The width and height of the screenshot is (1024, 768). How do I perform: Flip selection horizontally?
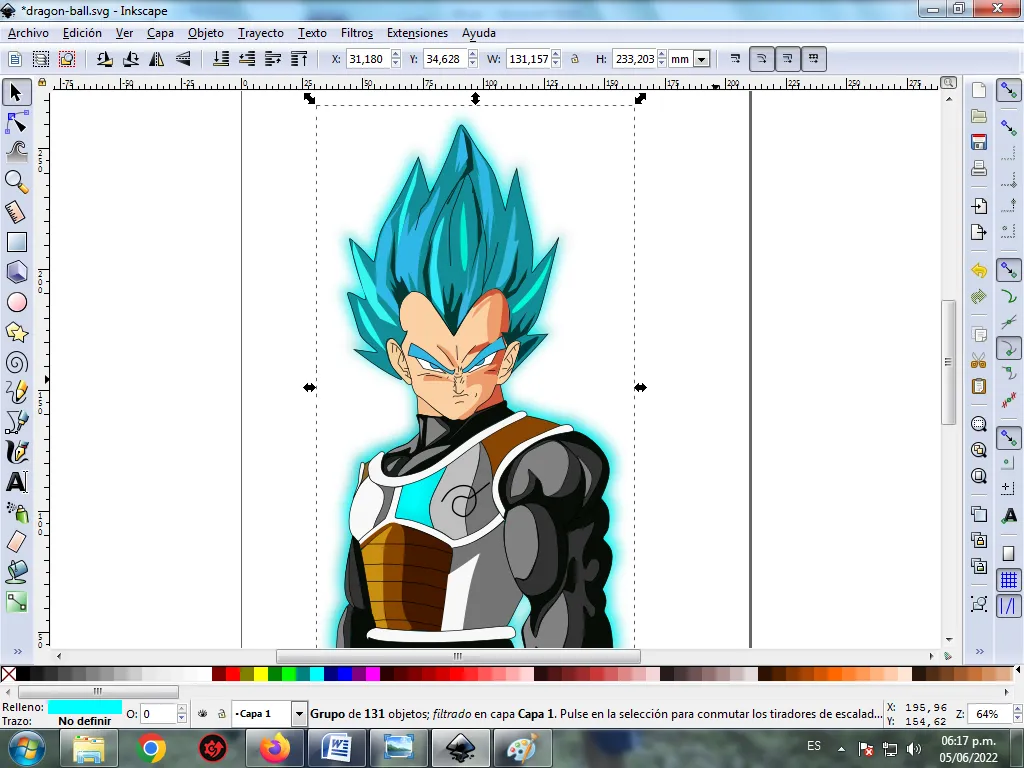click(157, 59)
